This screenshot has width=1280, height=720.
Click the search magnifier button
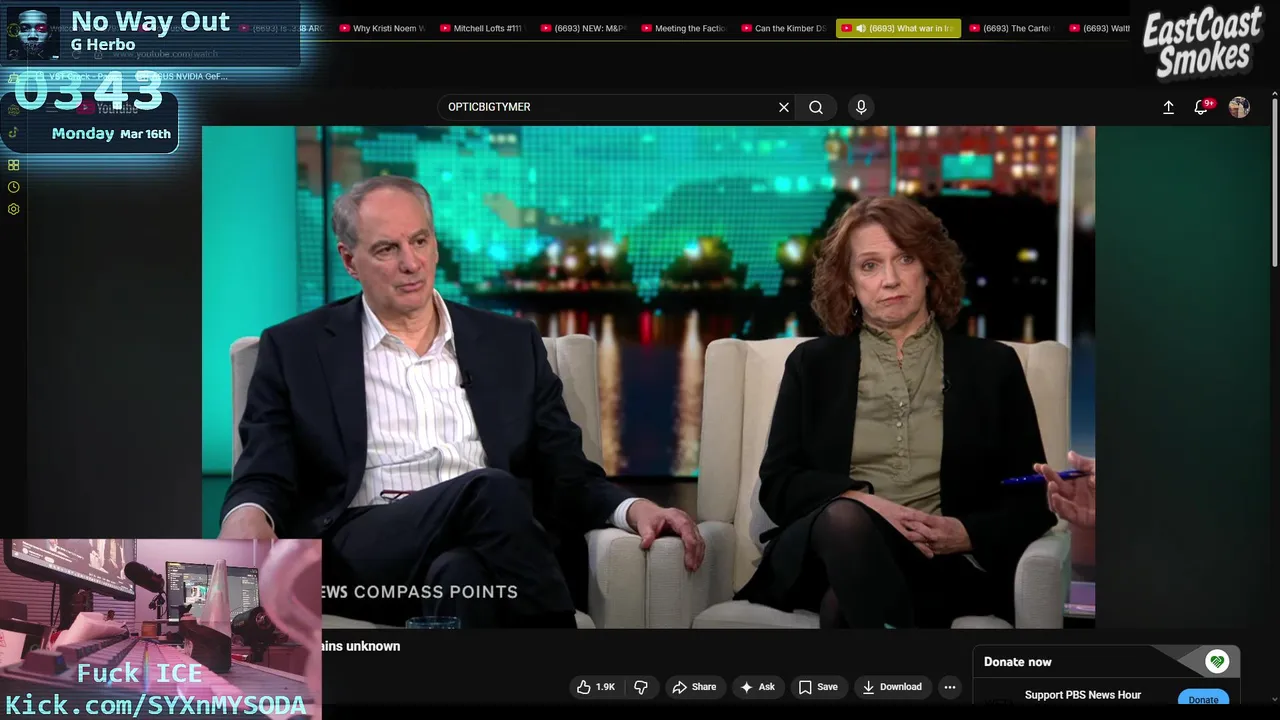(816, 107)
